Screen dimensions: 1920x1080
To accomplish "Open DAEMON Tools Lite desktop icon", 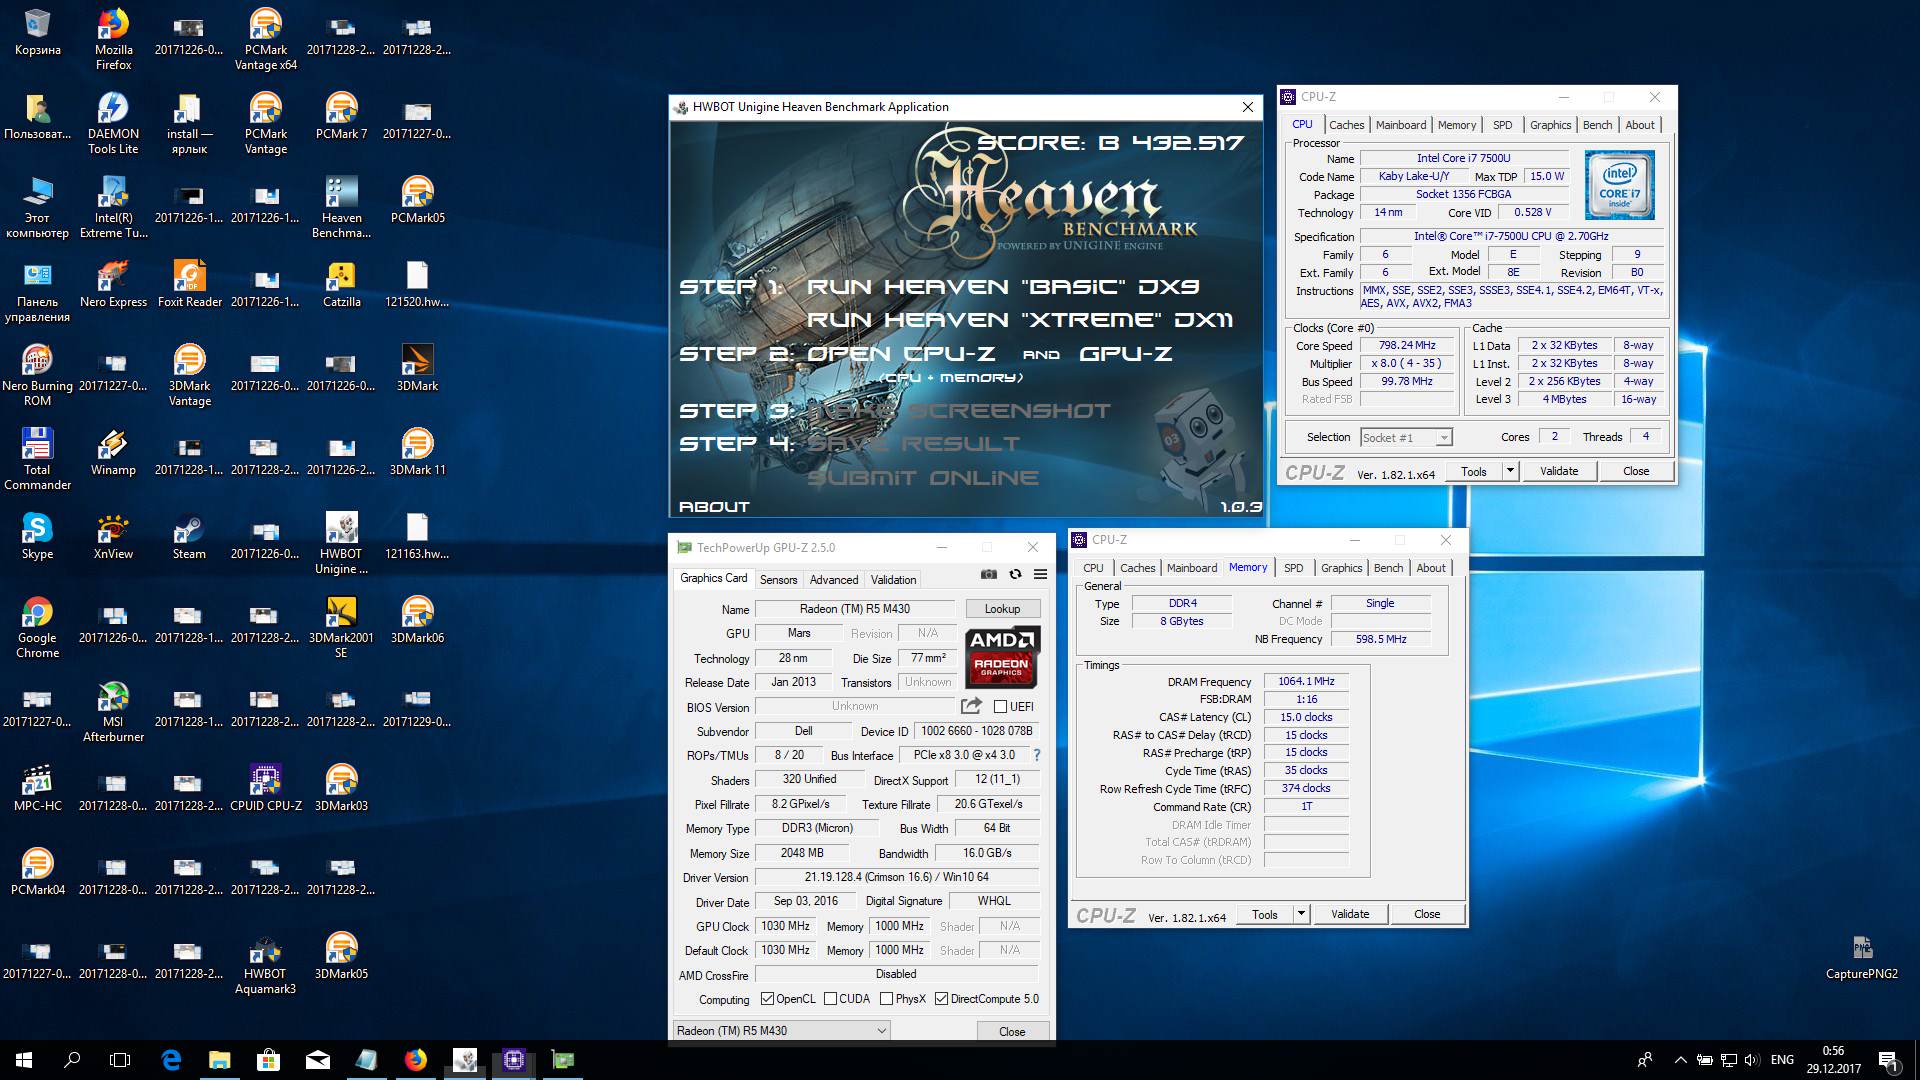I will point(113,124).
